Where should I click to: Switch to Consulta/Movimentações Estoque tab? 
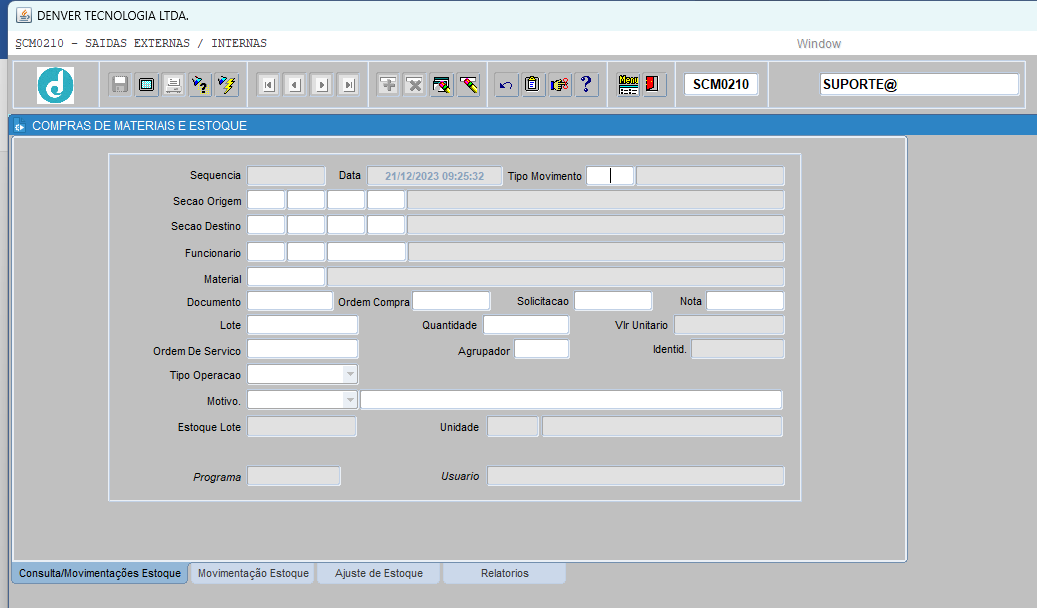tap(100, 573)
